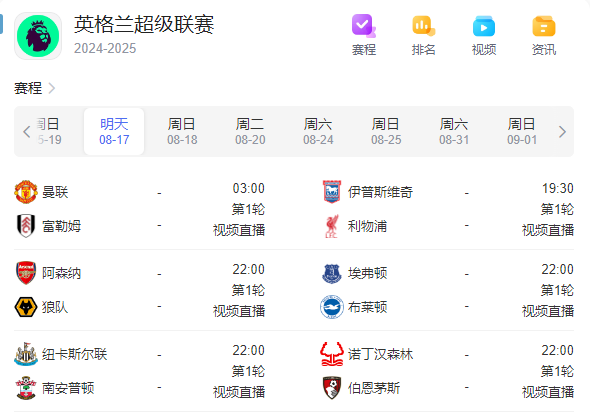
Task: Click team name 利物浦
Action: click(367, 226)
